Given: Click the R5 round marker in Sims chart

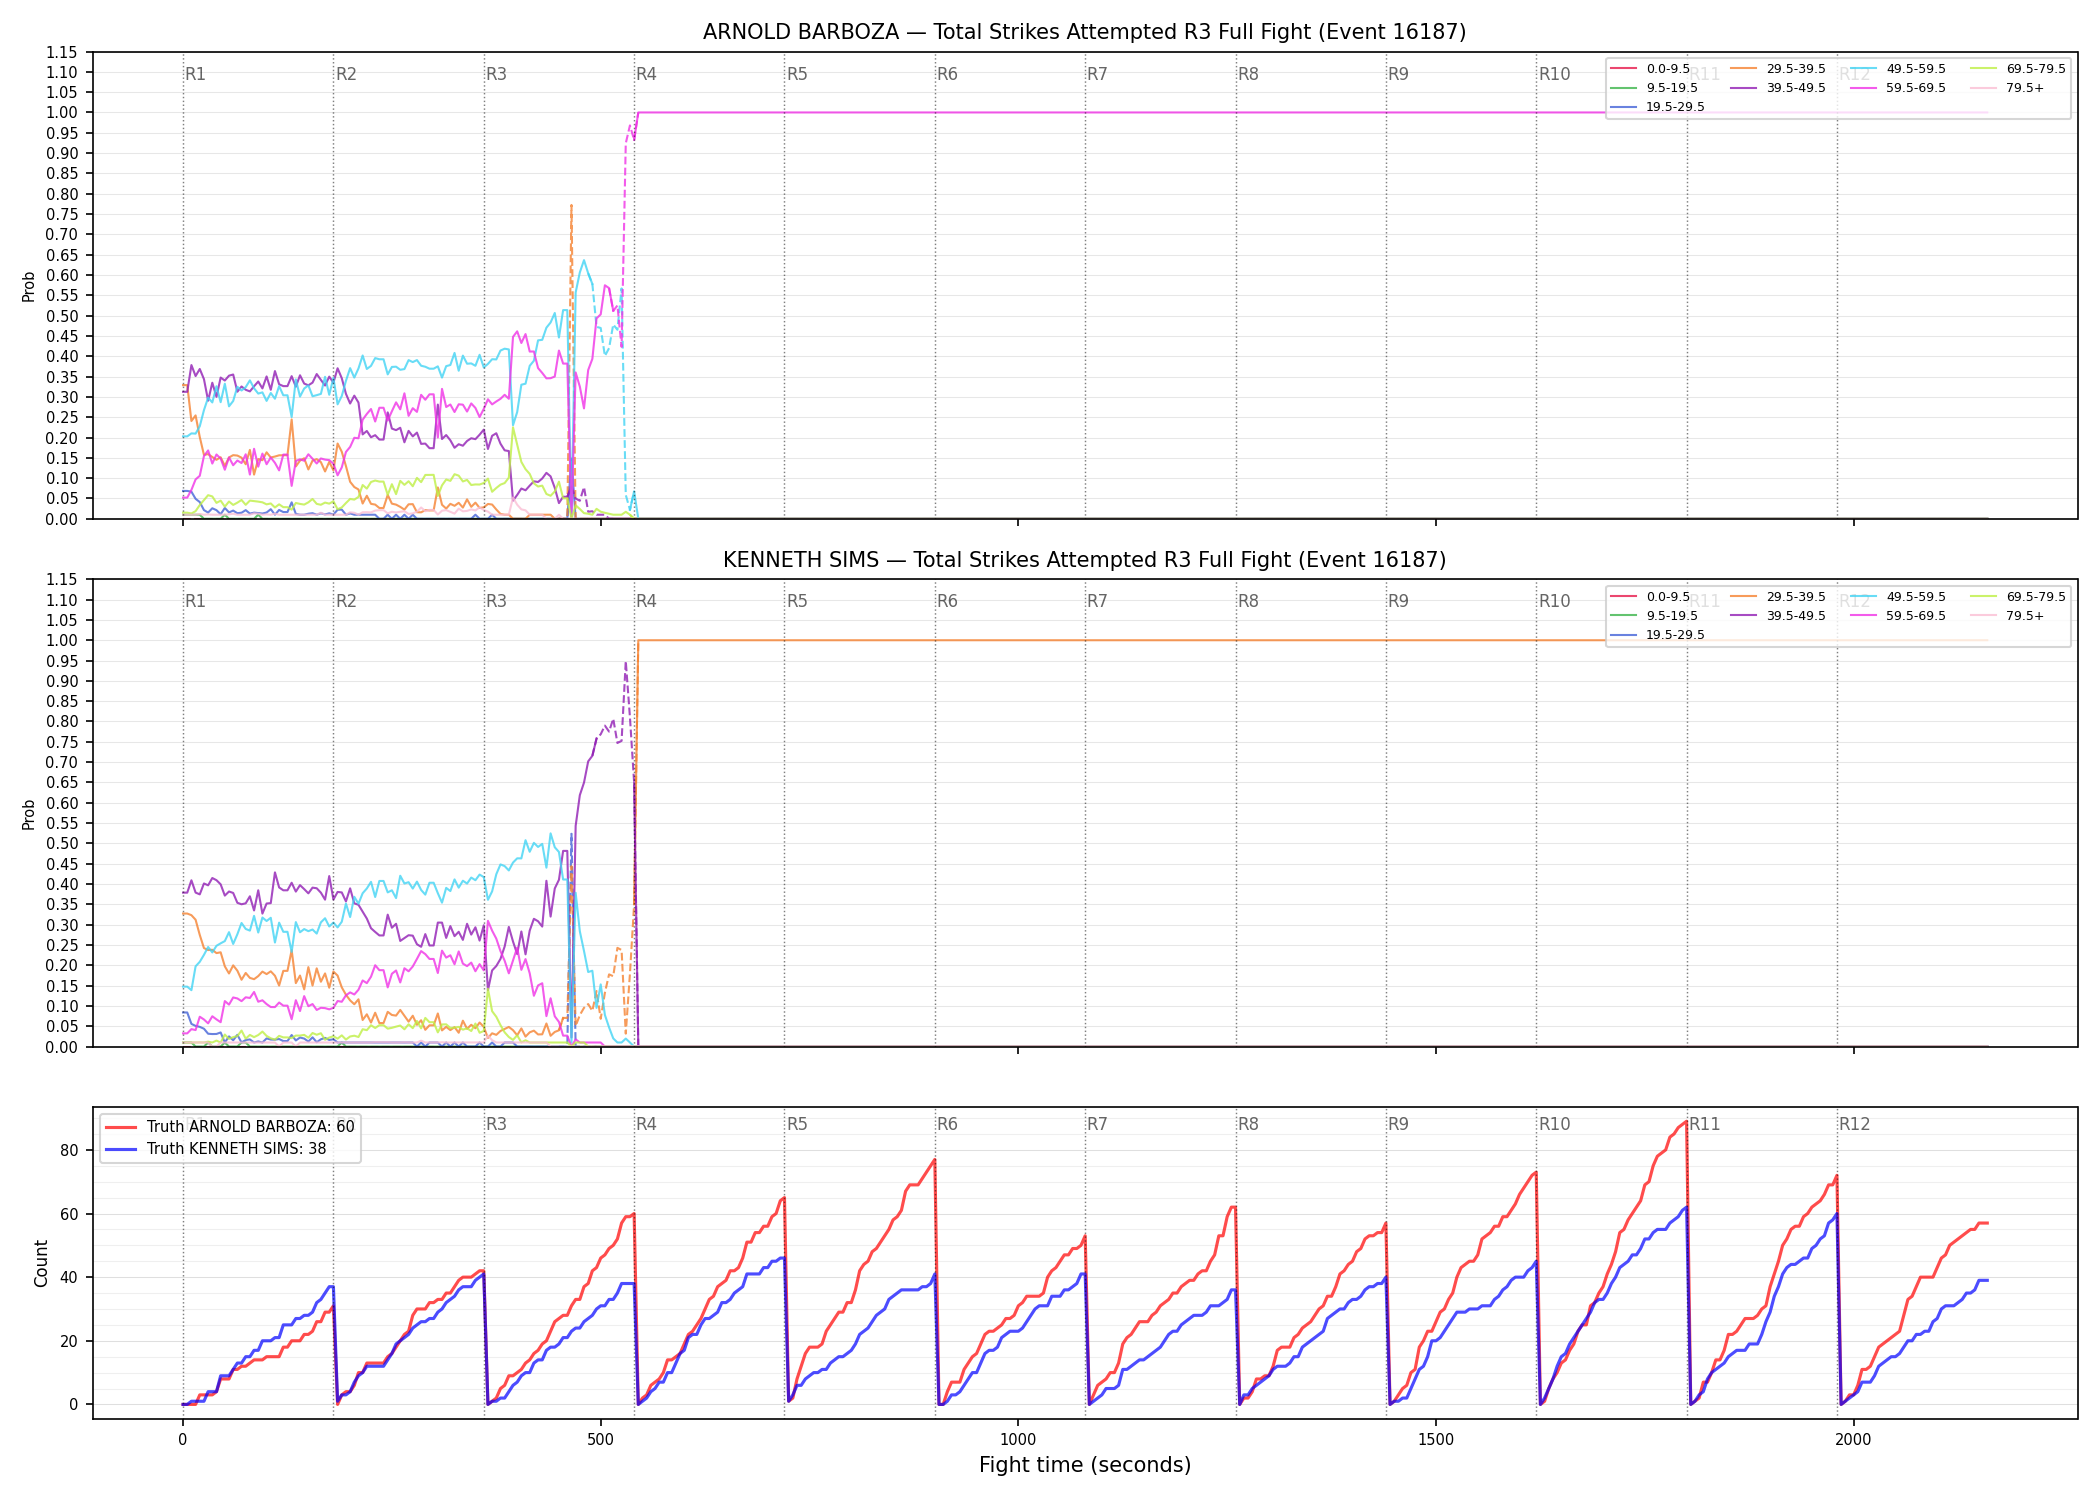Looking at the screenshot, I should click(x=797, y=601).
